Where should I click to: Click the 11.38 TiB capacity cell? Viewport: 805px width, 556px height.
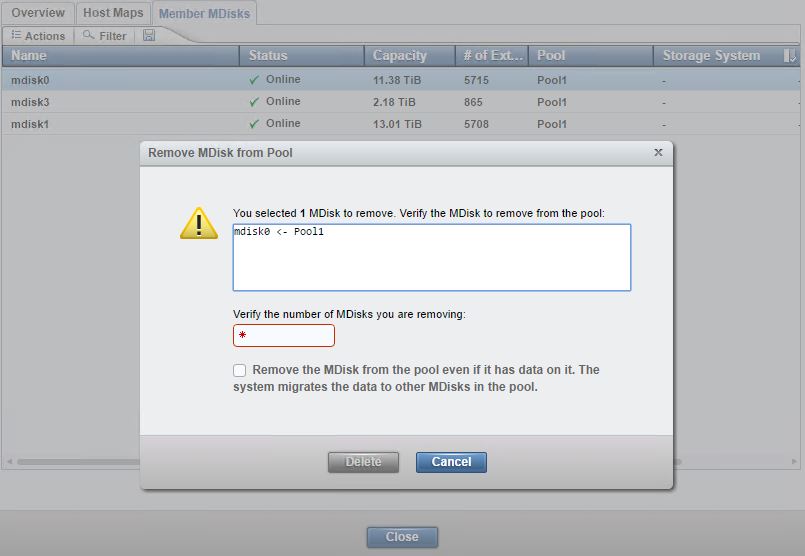397,80
